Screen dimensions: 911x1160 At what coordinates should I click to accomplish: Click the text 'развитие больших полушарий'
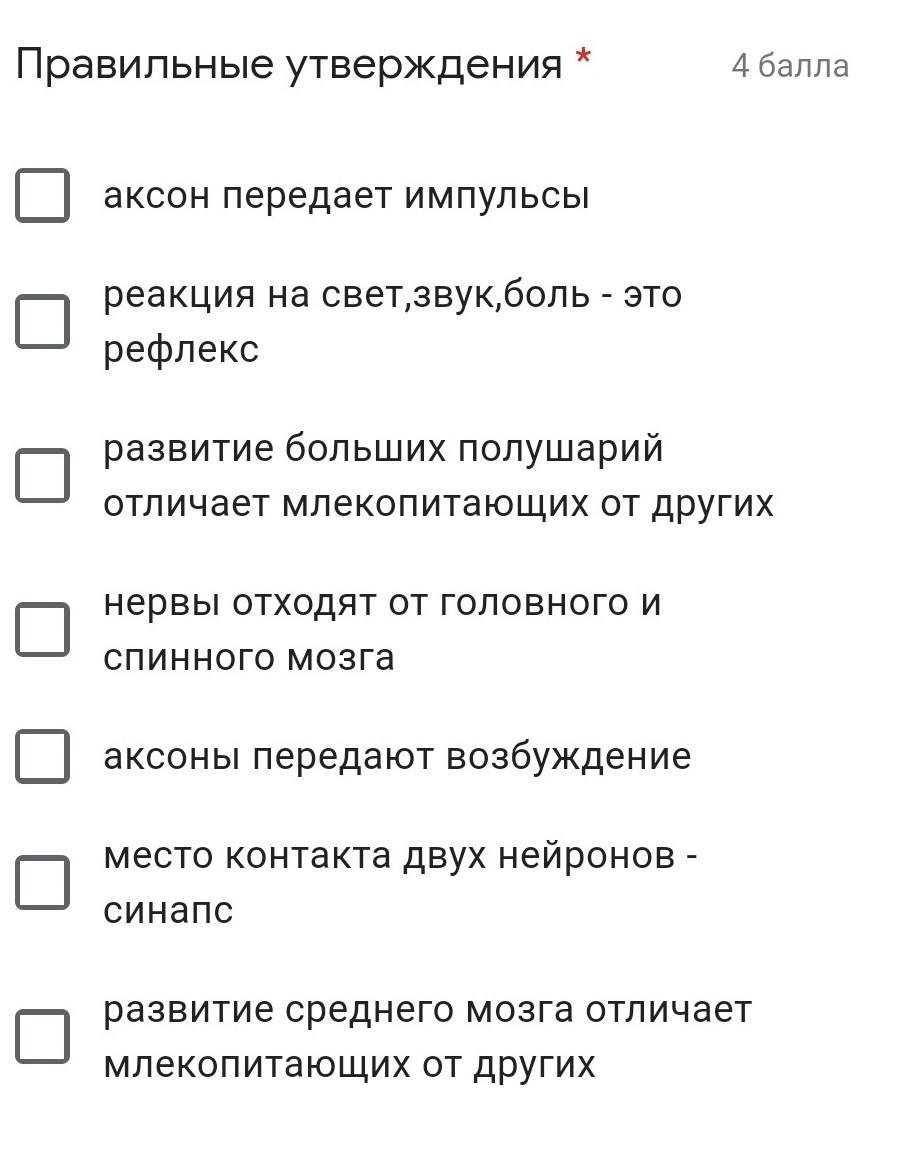coord(383,449)
